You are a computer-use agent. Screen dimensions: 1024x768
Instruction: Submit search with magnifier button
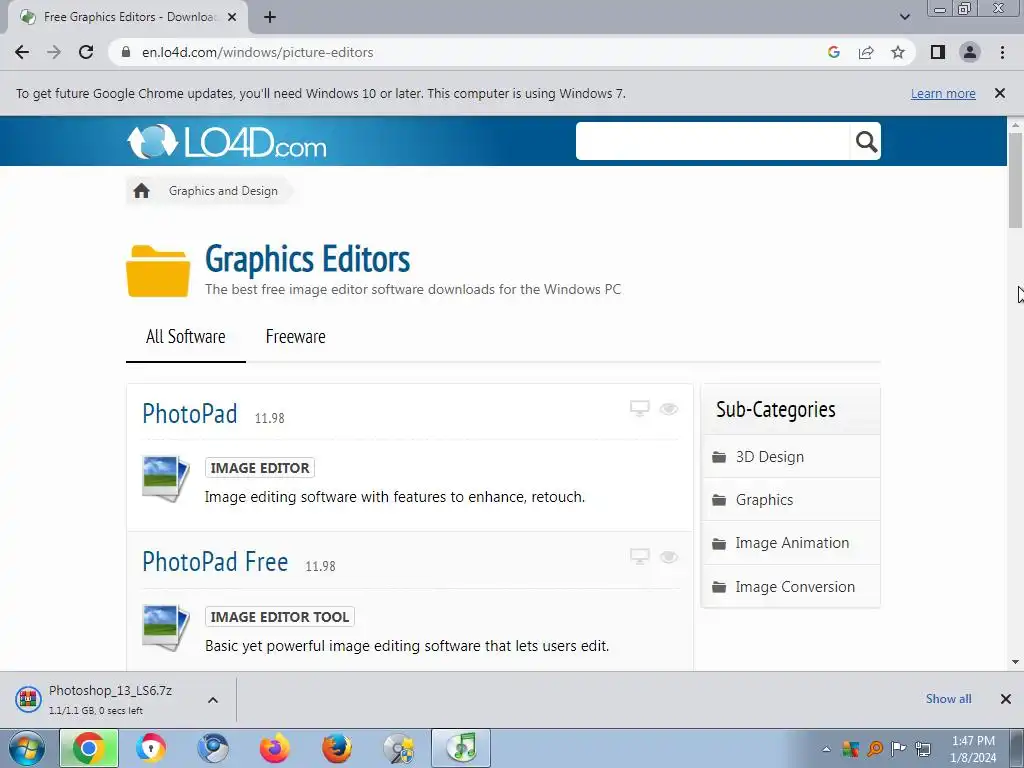coord(866,141)
